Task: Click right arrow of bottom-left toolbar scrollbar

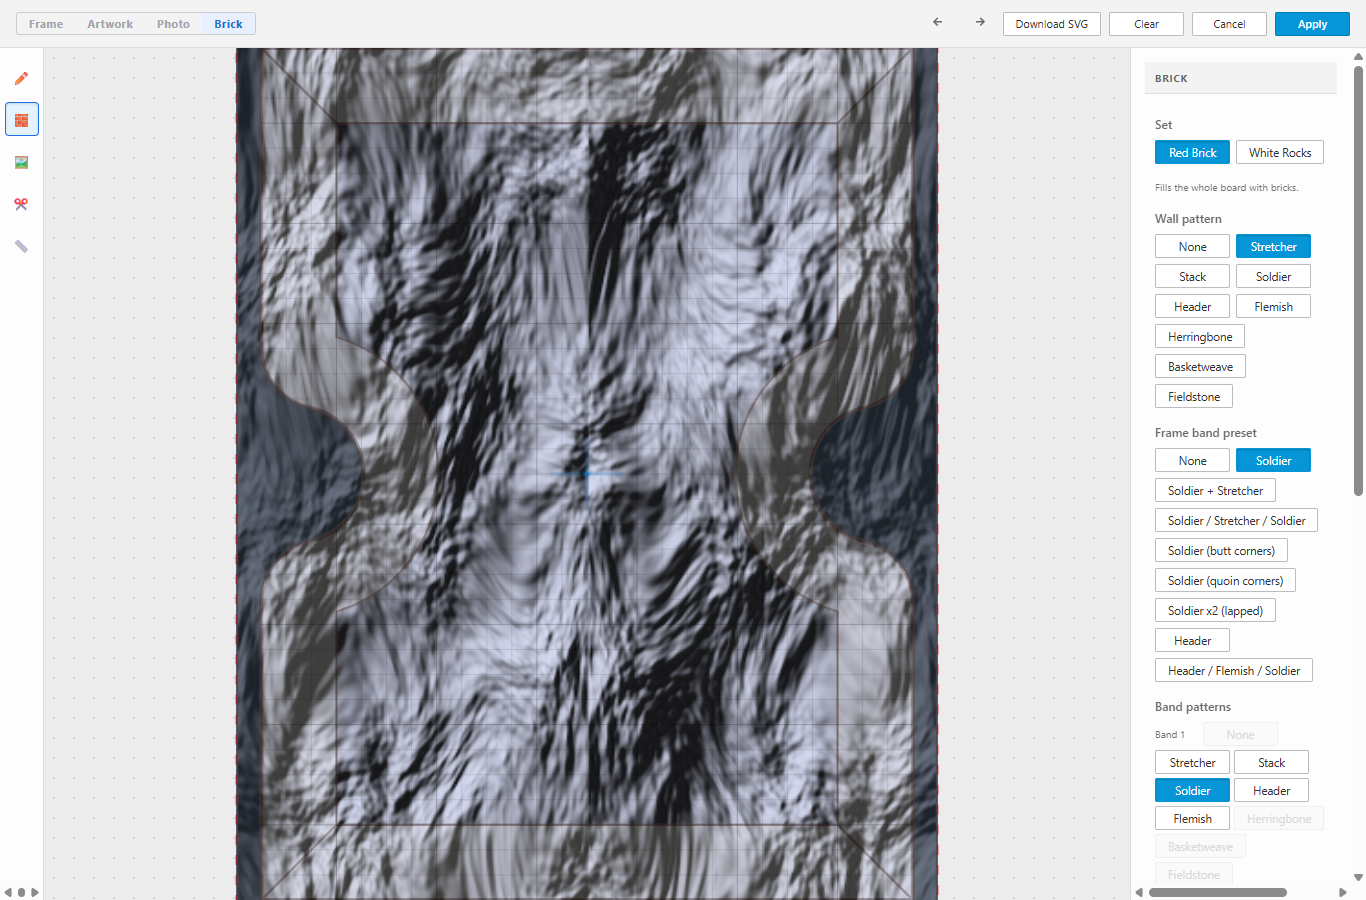Action: (x=35, y=892)
